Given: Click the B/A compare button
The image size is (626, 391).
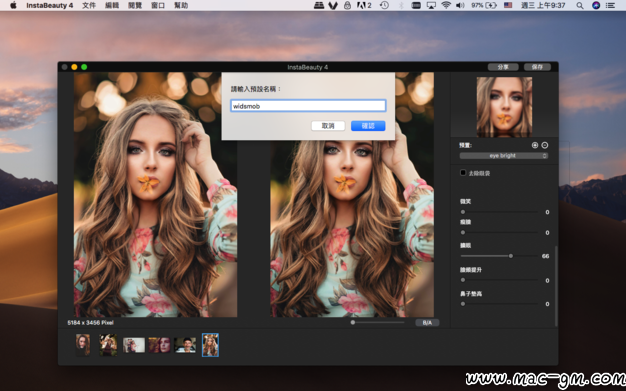Looking at the screenshot, I should [427, 323].
